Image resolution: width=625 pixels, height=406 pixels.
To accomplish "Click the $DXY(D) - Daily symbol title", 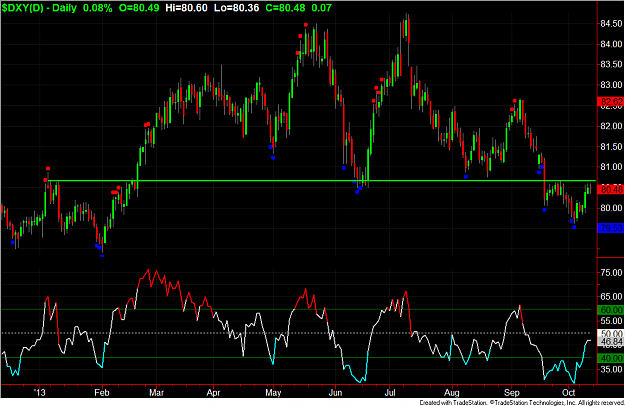I will (x=39, y=8).
